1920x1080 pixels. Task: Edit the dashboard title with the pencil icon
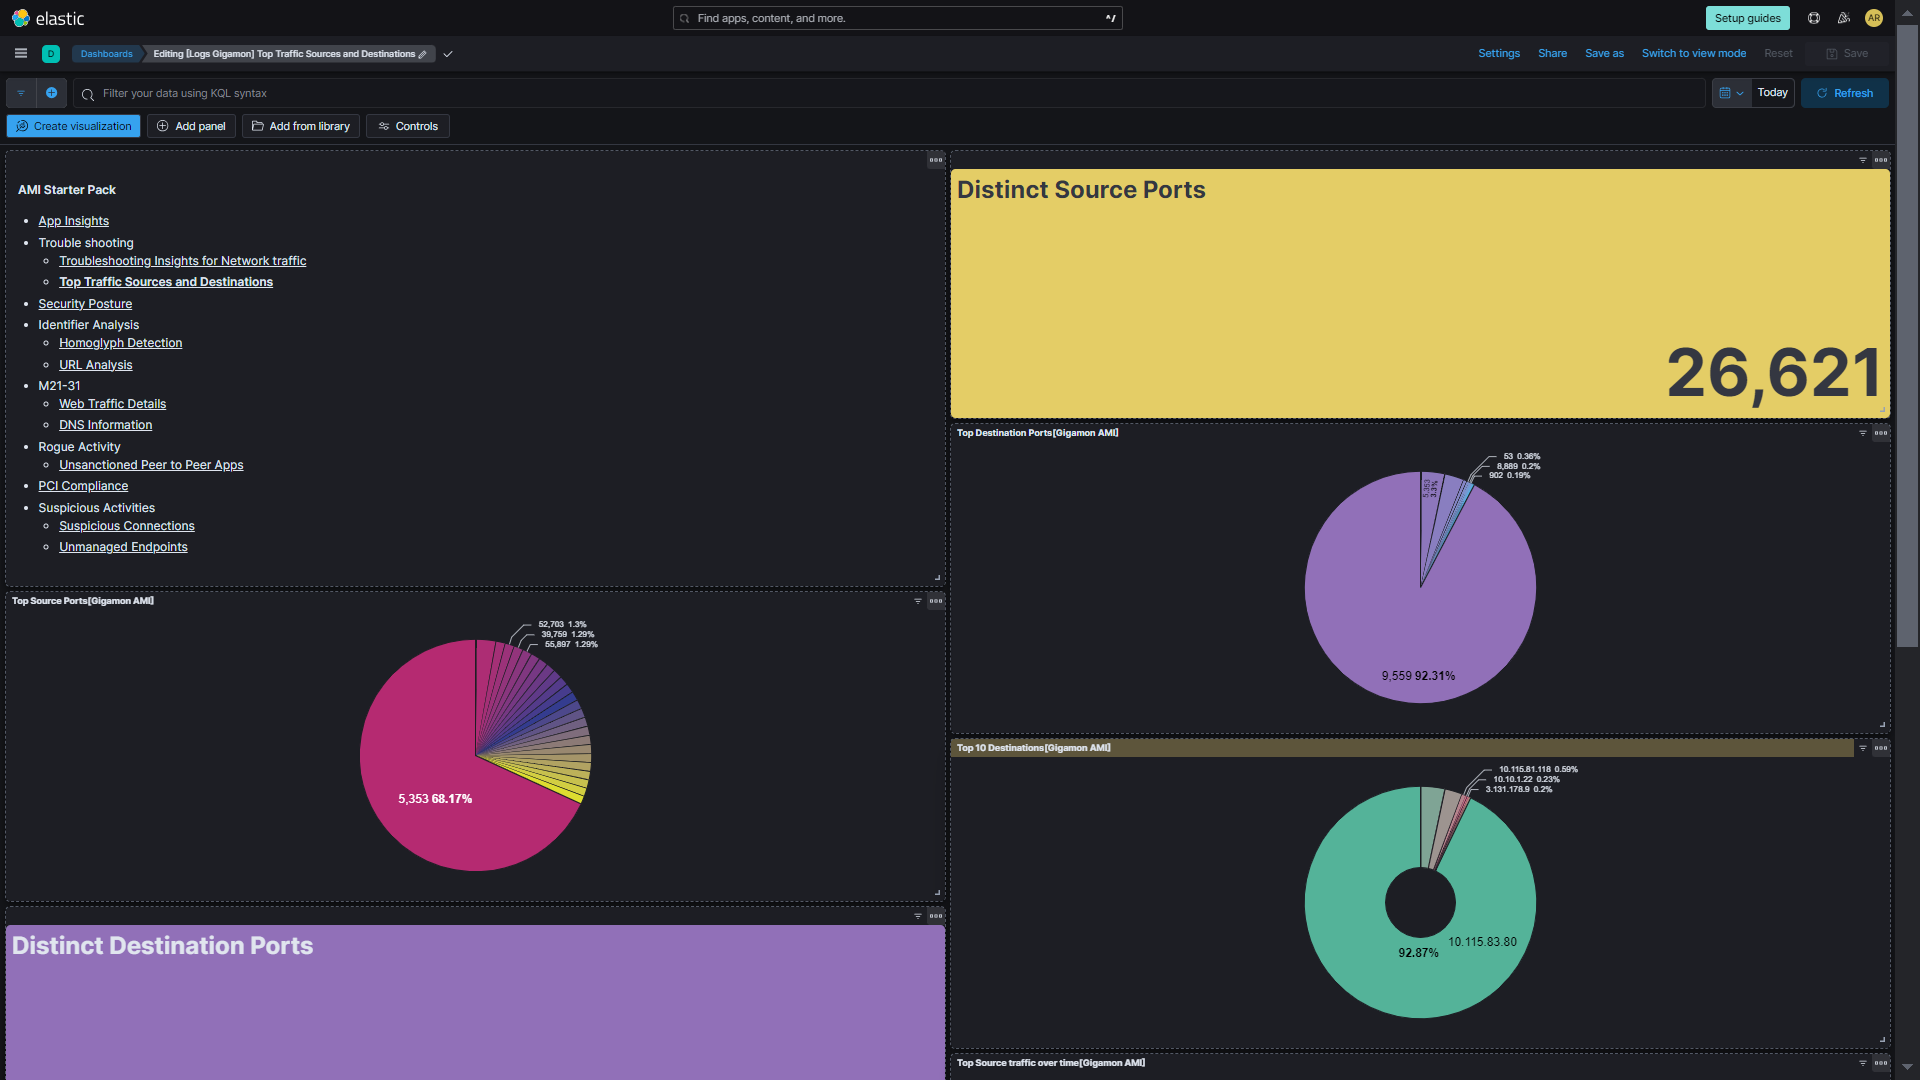click(422, 54)
